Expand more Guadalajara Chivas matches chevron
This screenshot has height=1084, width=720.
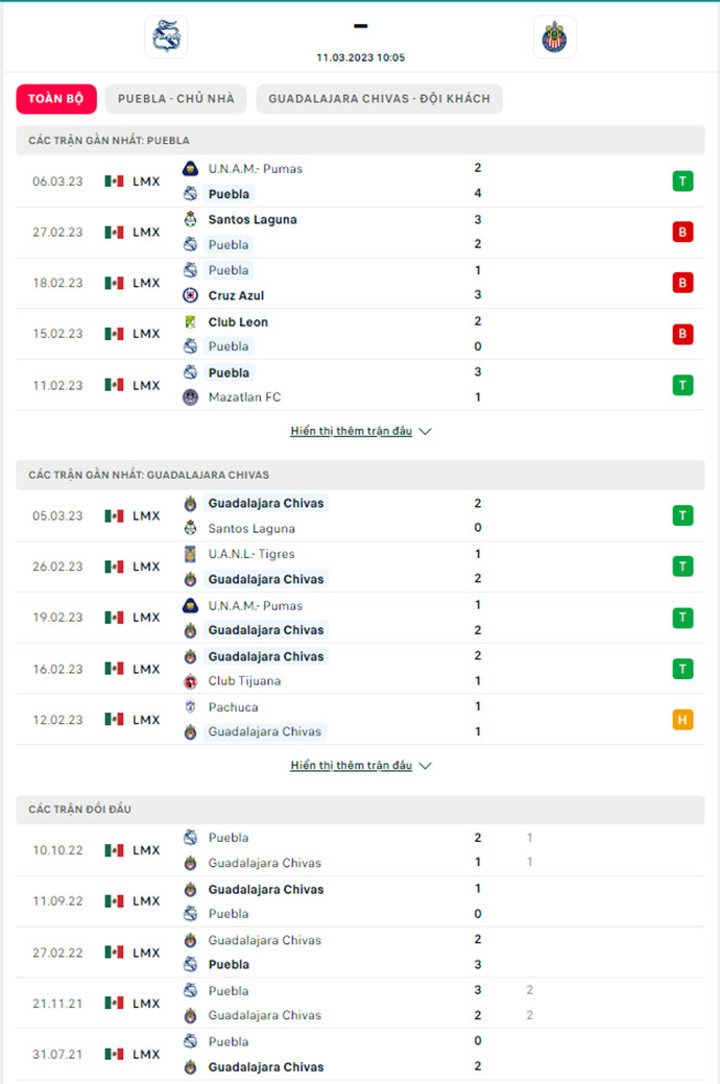click(425, 766)
